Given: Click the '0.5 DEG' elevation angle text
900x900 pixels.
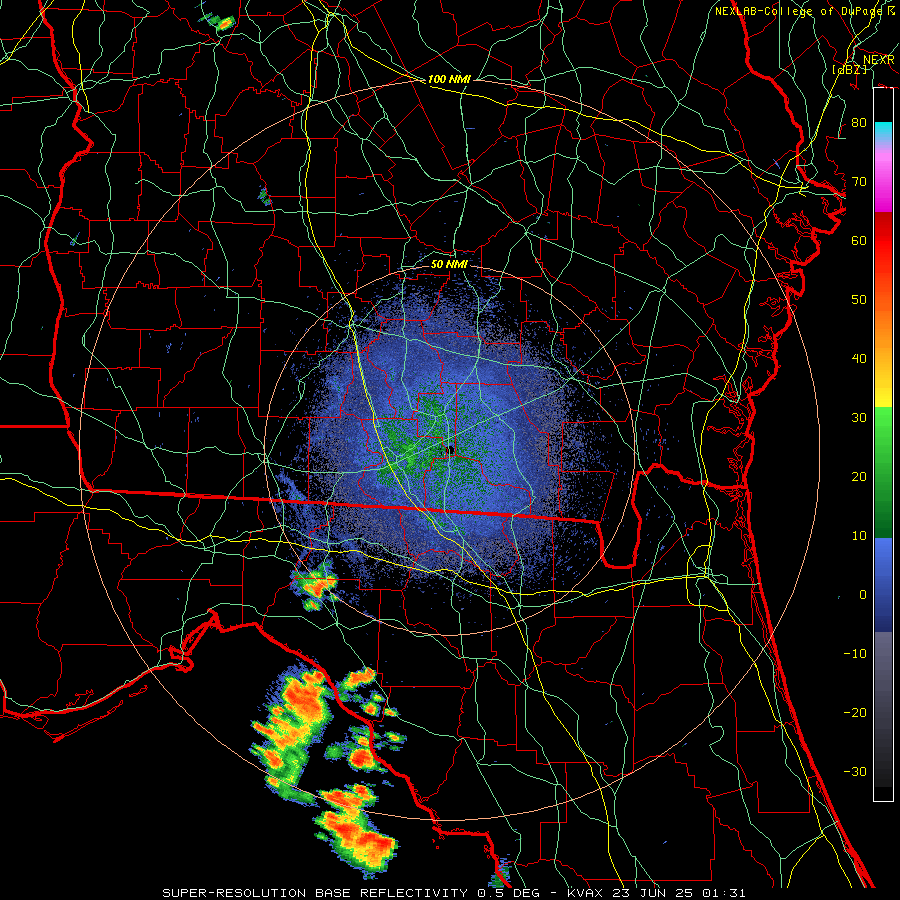Looking at the screenshot, I should (x=509, y=893).
